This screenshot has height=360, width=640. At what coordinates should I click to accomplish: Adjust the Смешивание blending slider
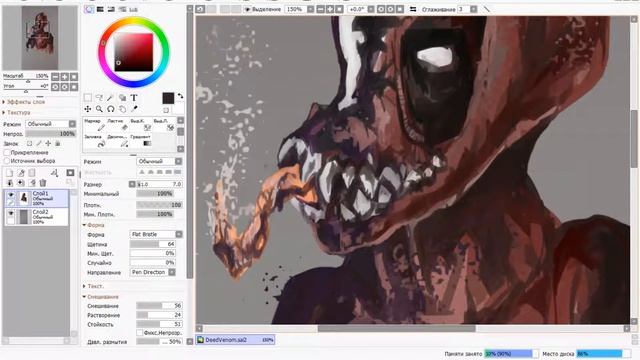[x=159, y=306]
